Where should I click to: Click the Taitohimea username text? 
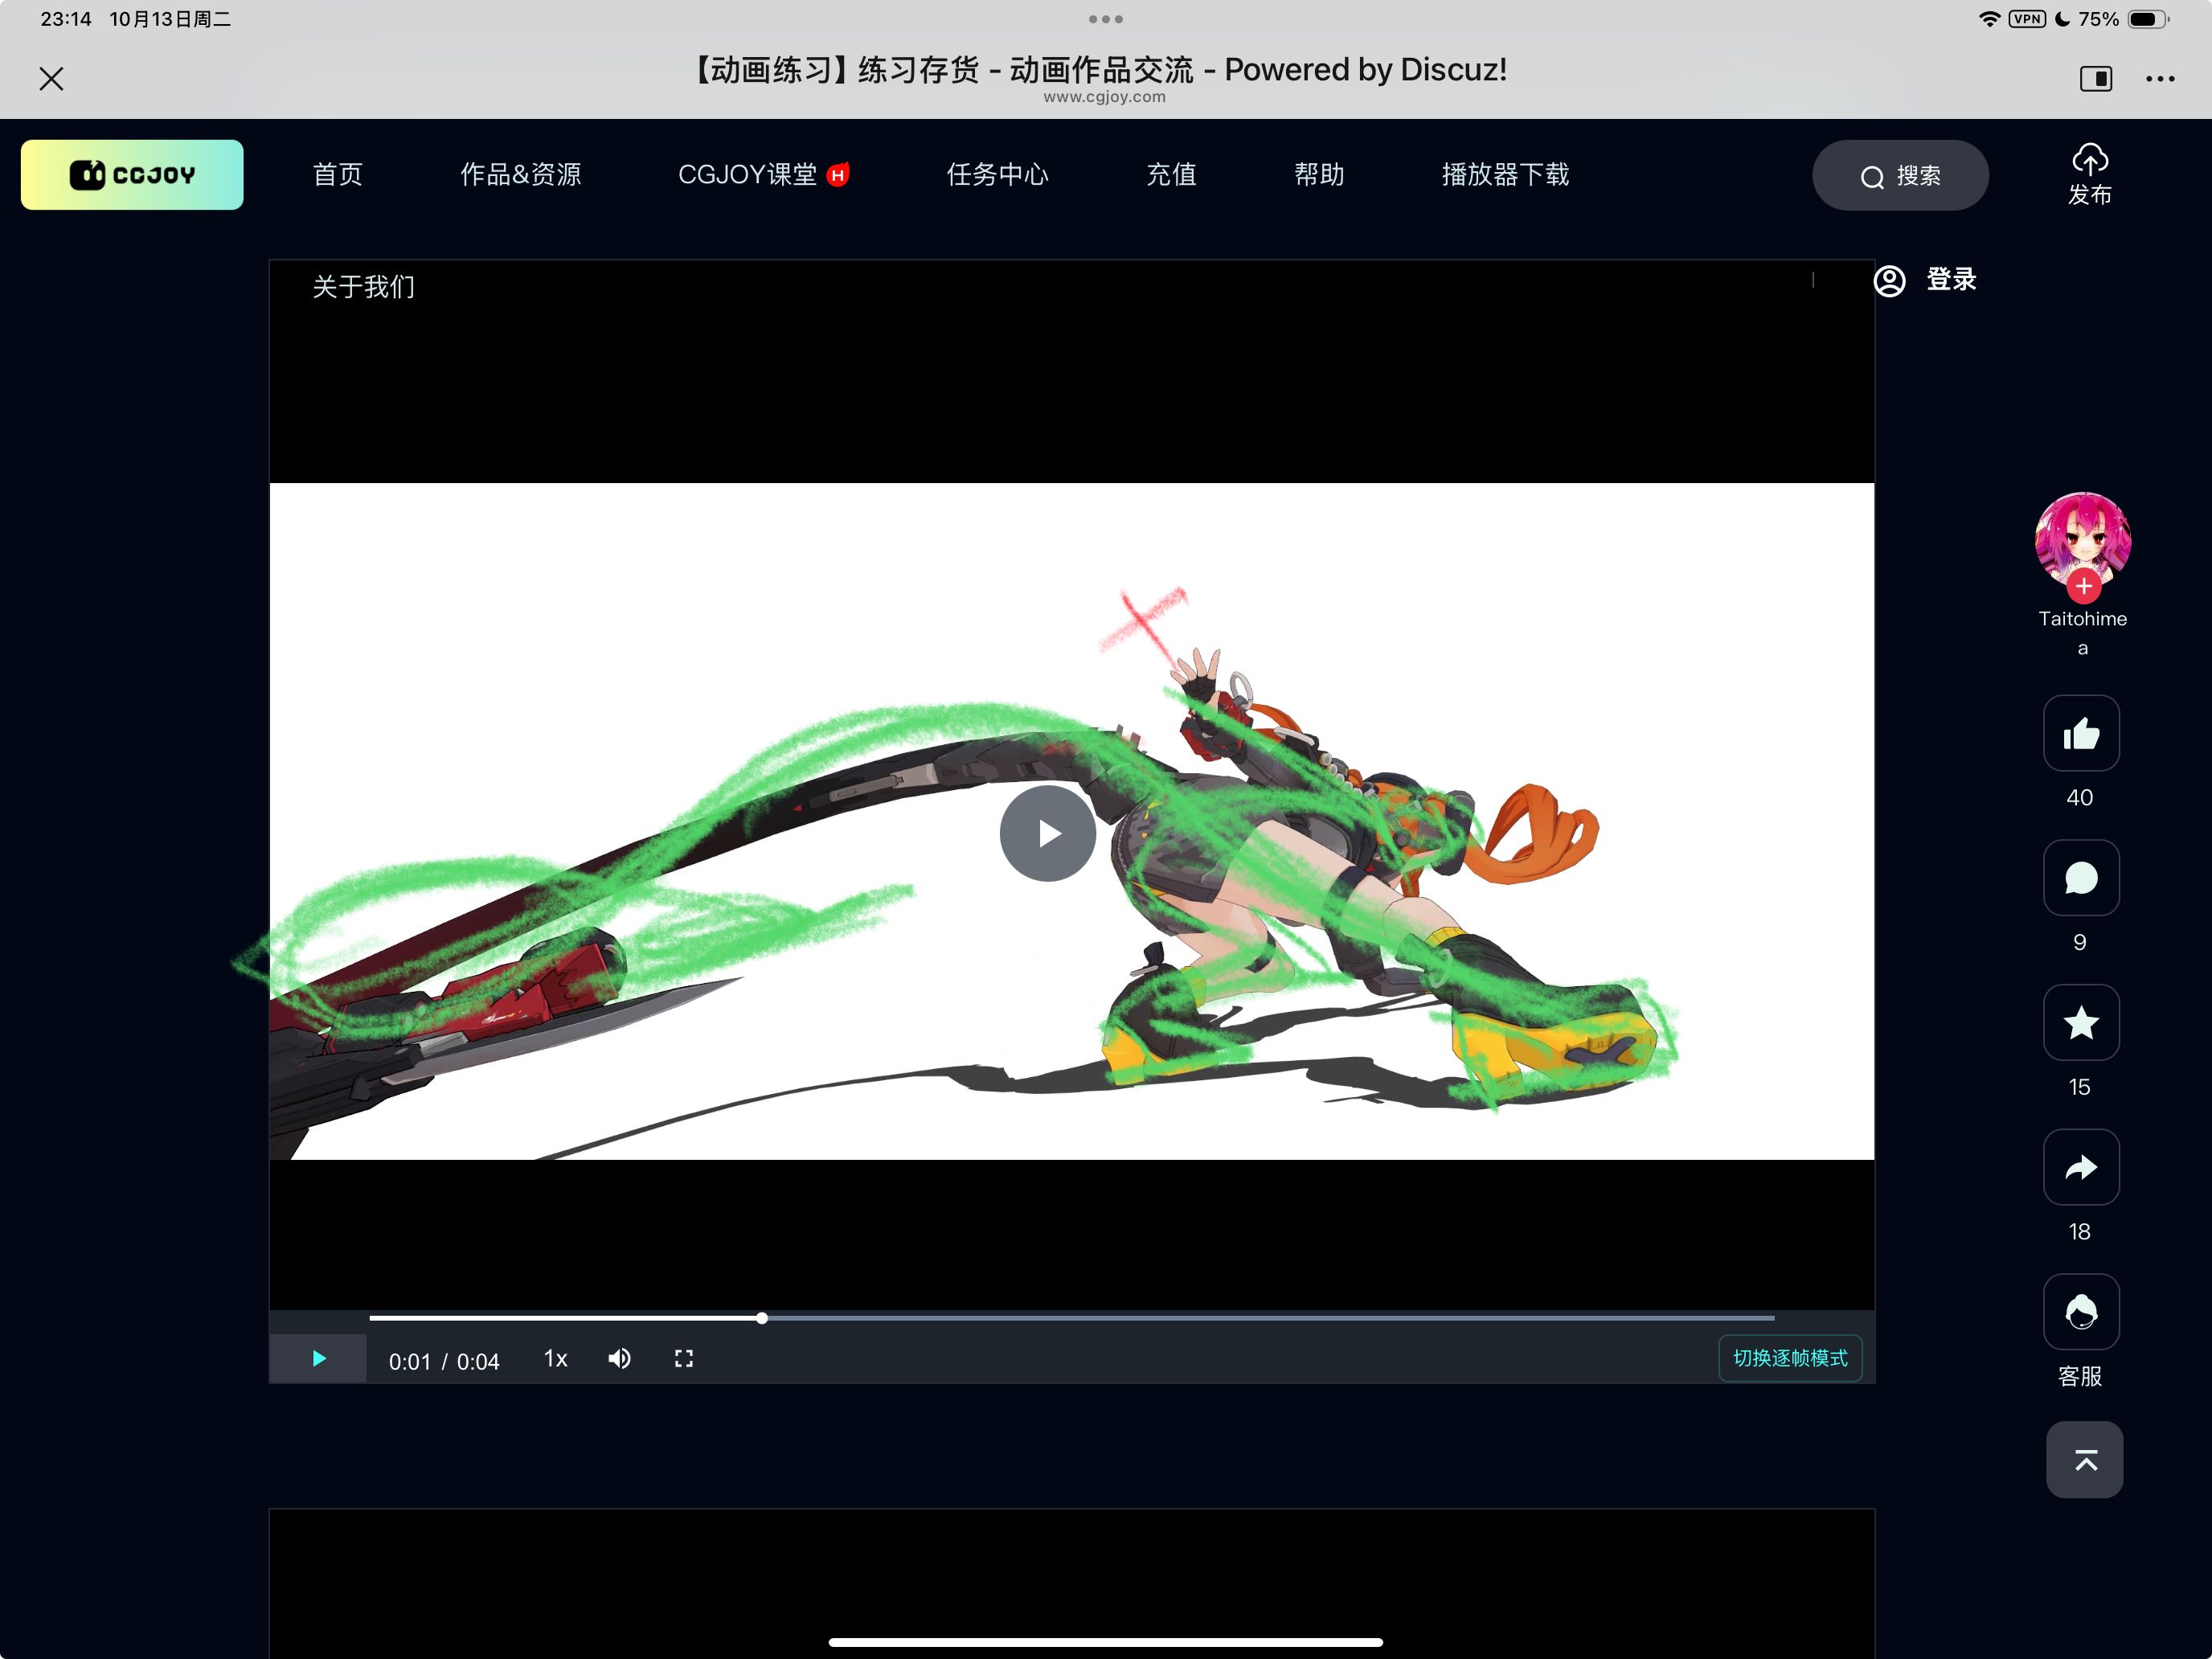pyautogui.click(x=2083, y=633)
